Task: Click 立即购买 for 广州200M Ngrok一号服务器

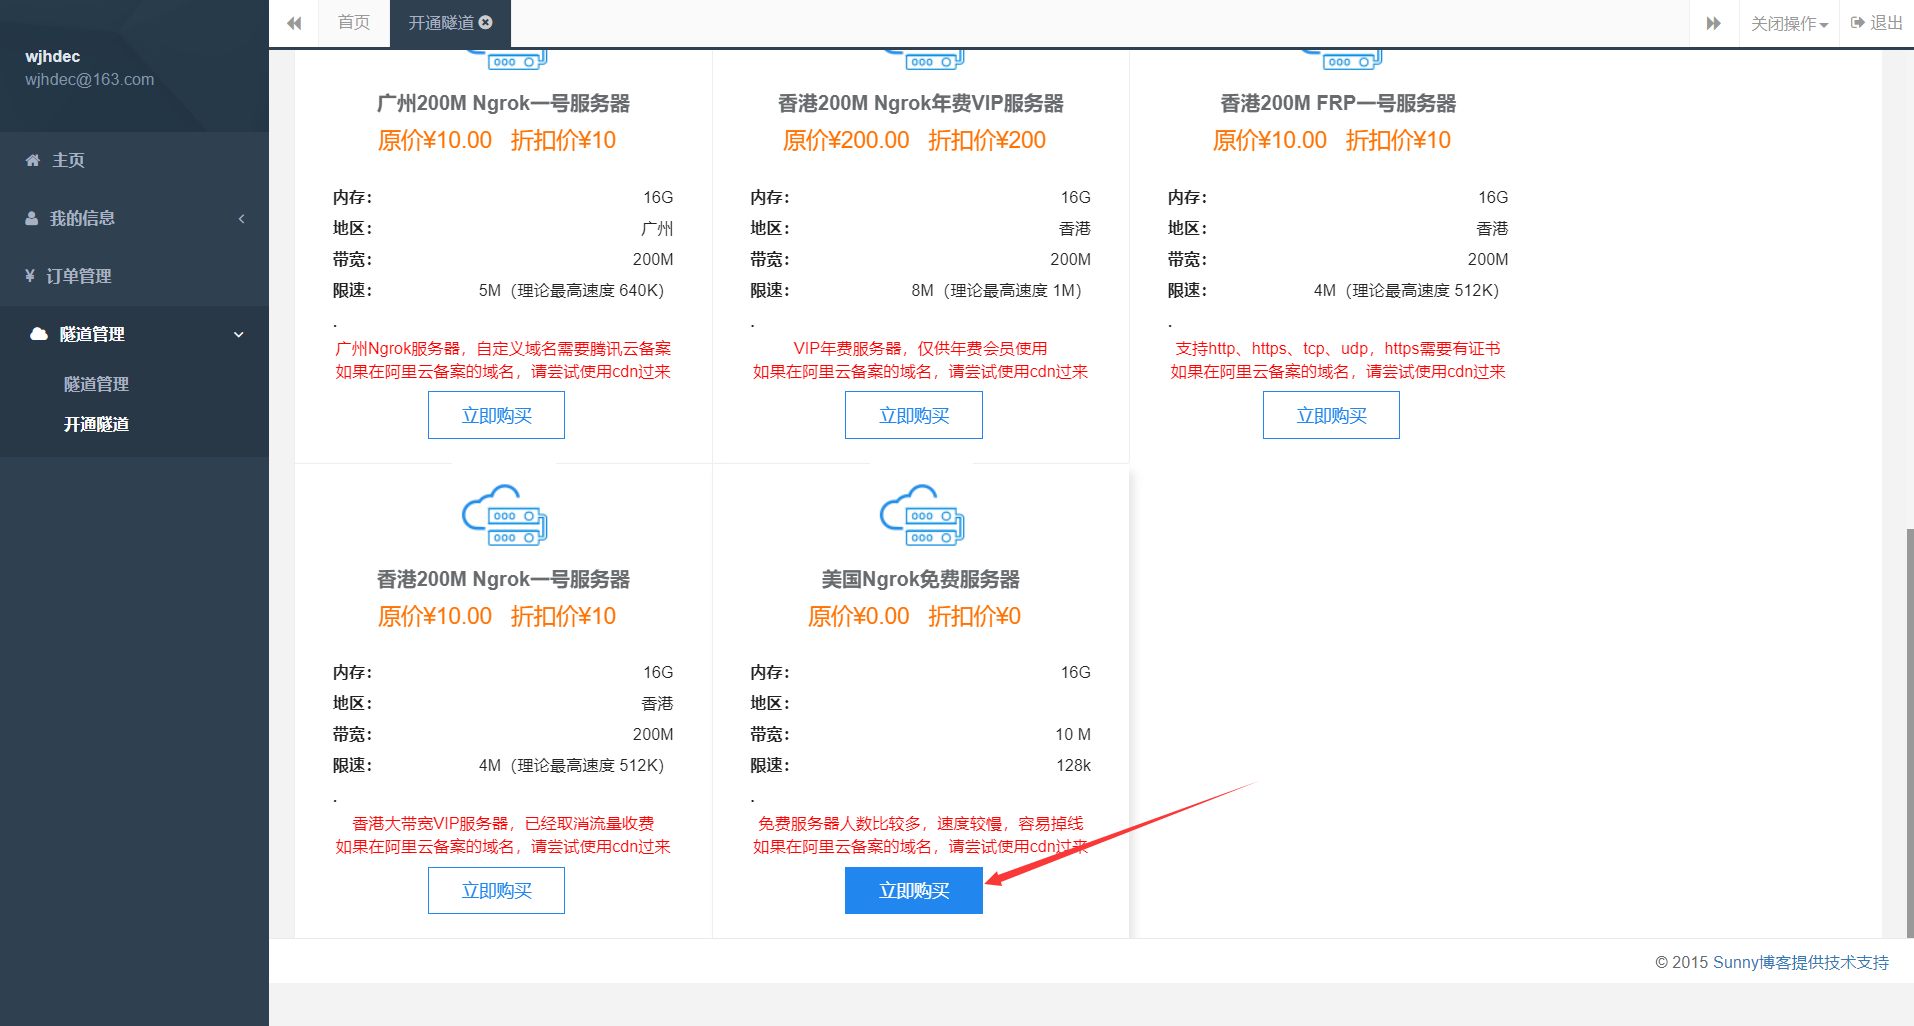Action: coord(496,415)
